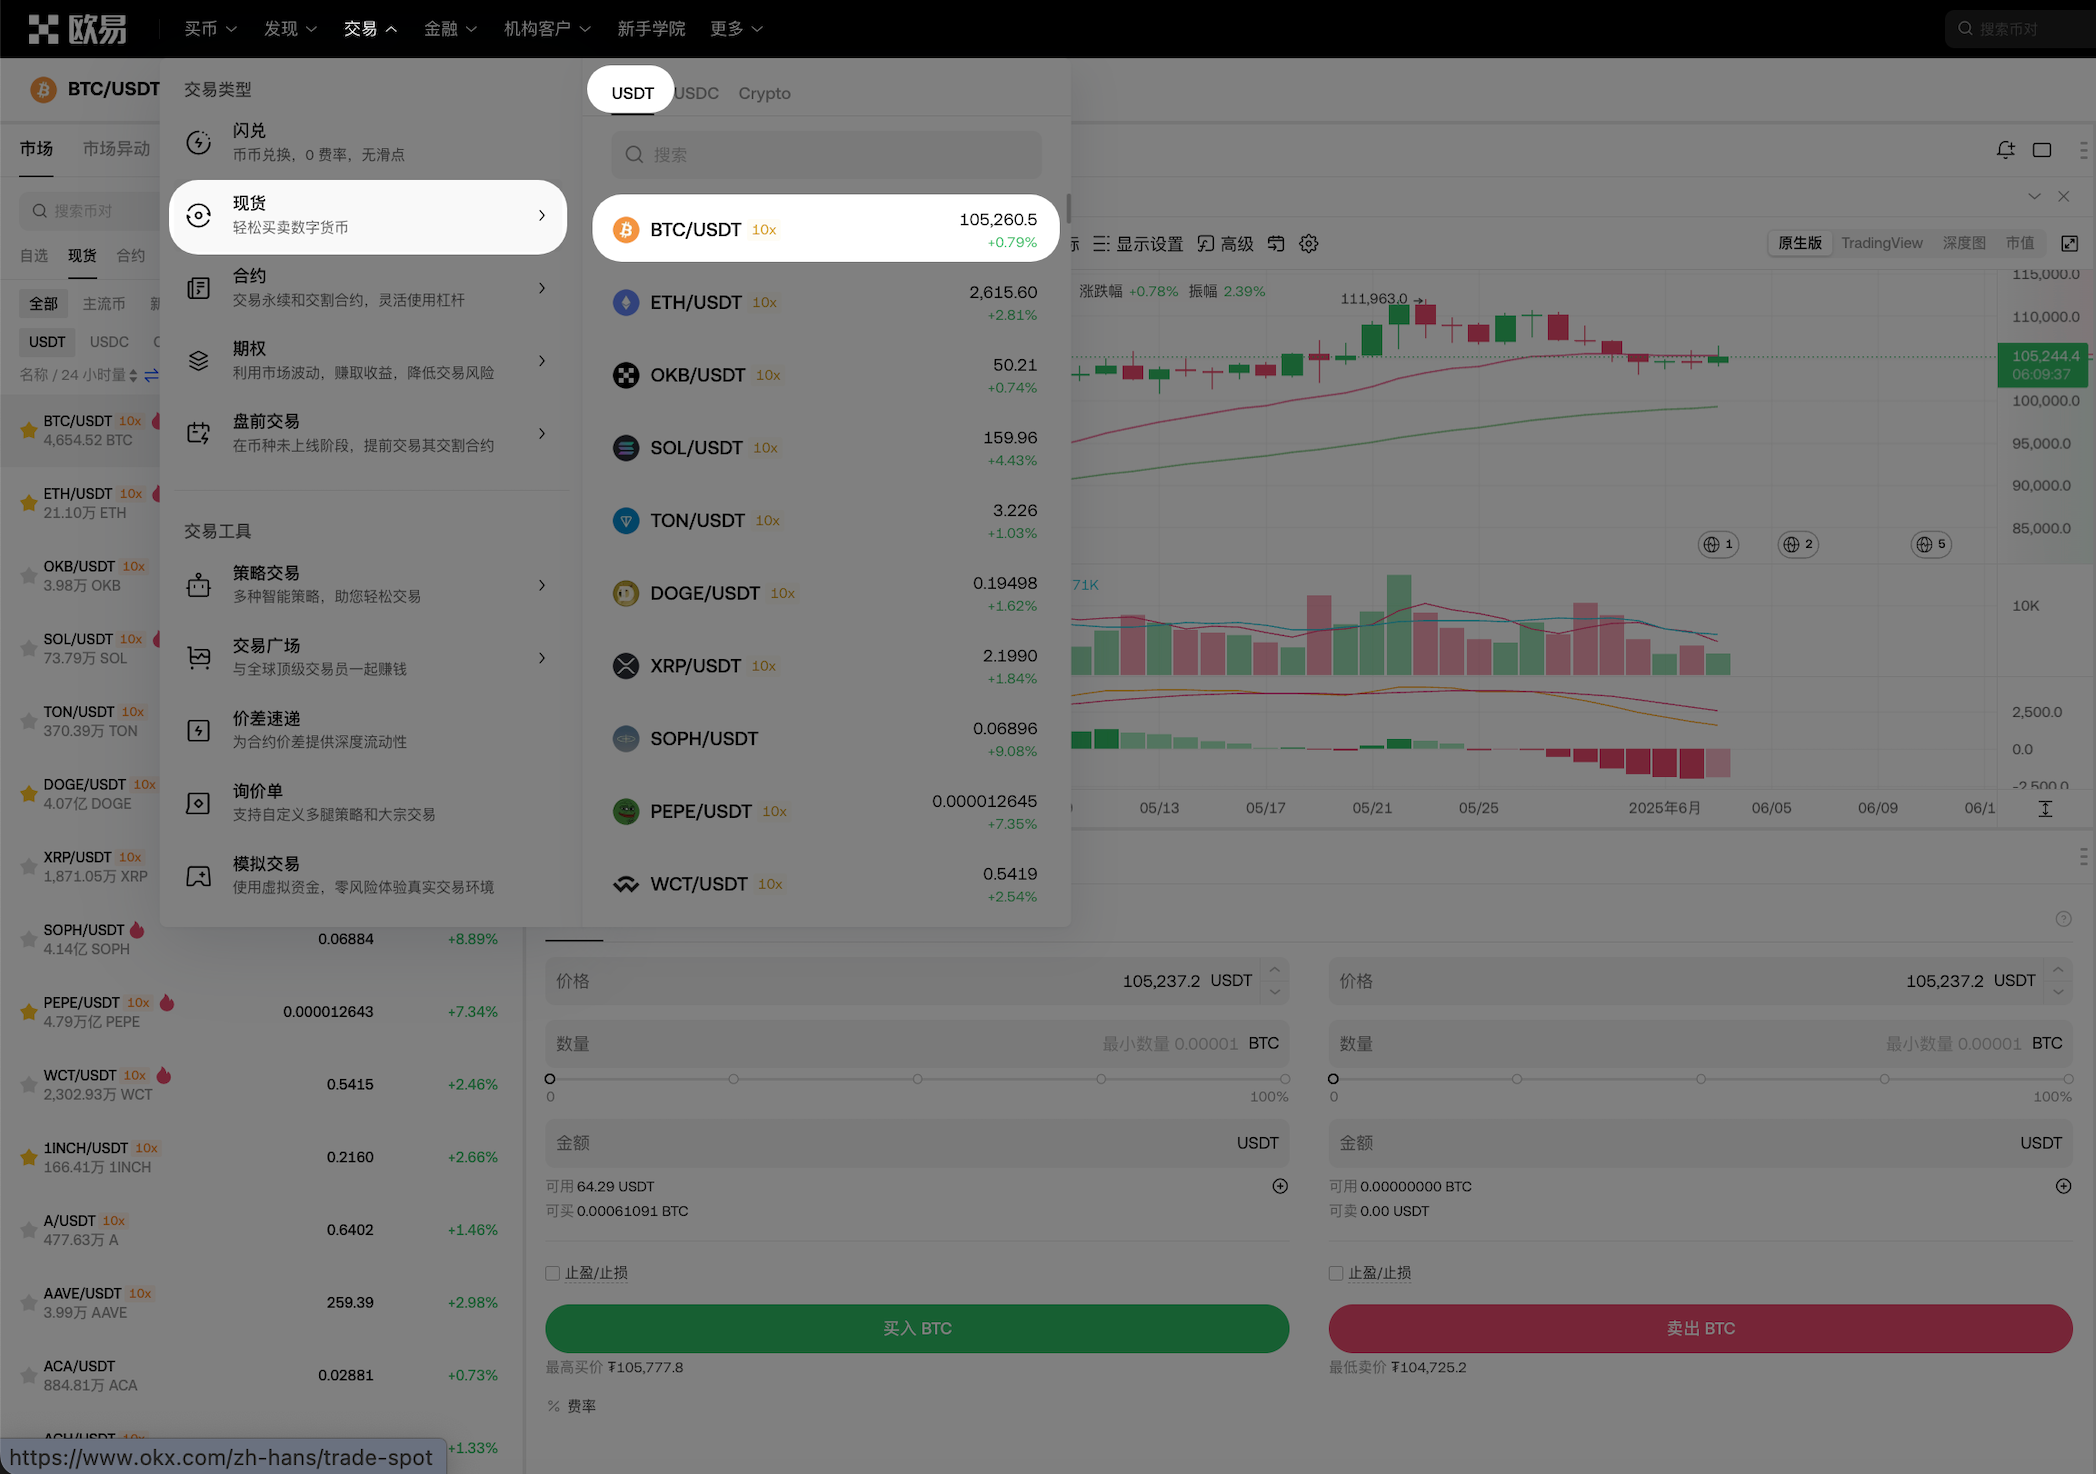Expand the 合约 submenu arrow
Image resolution: width=2096 pixels, height=1474 pixels.
click(x=542, y=288)
